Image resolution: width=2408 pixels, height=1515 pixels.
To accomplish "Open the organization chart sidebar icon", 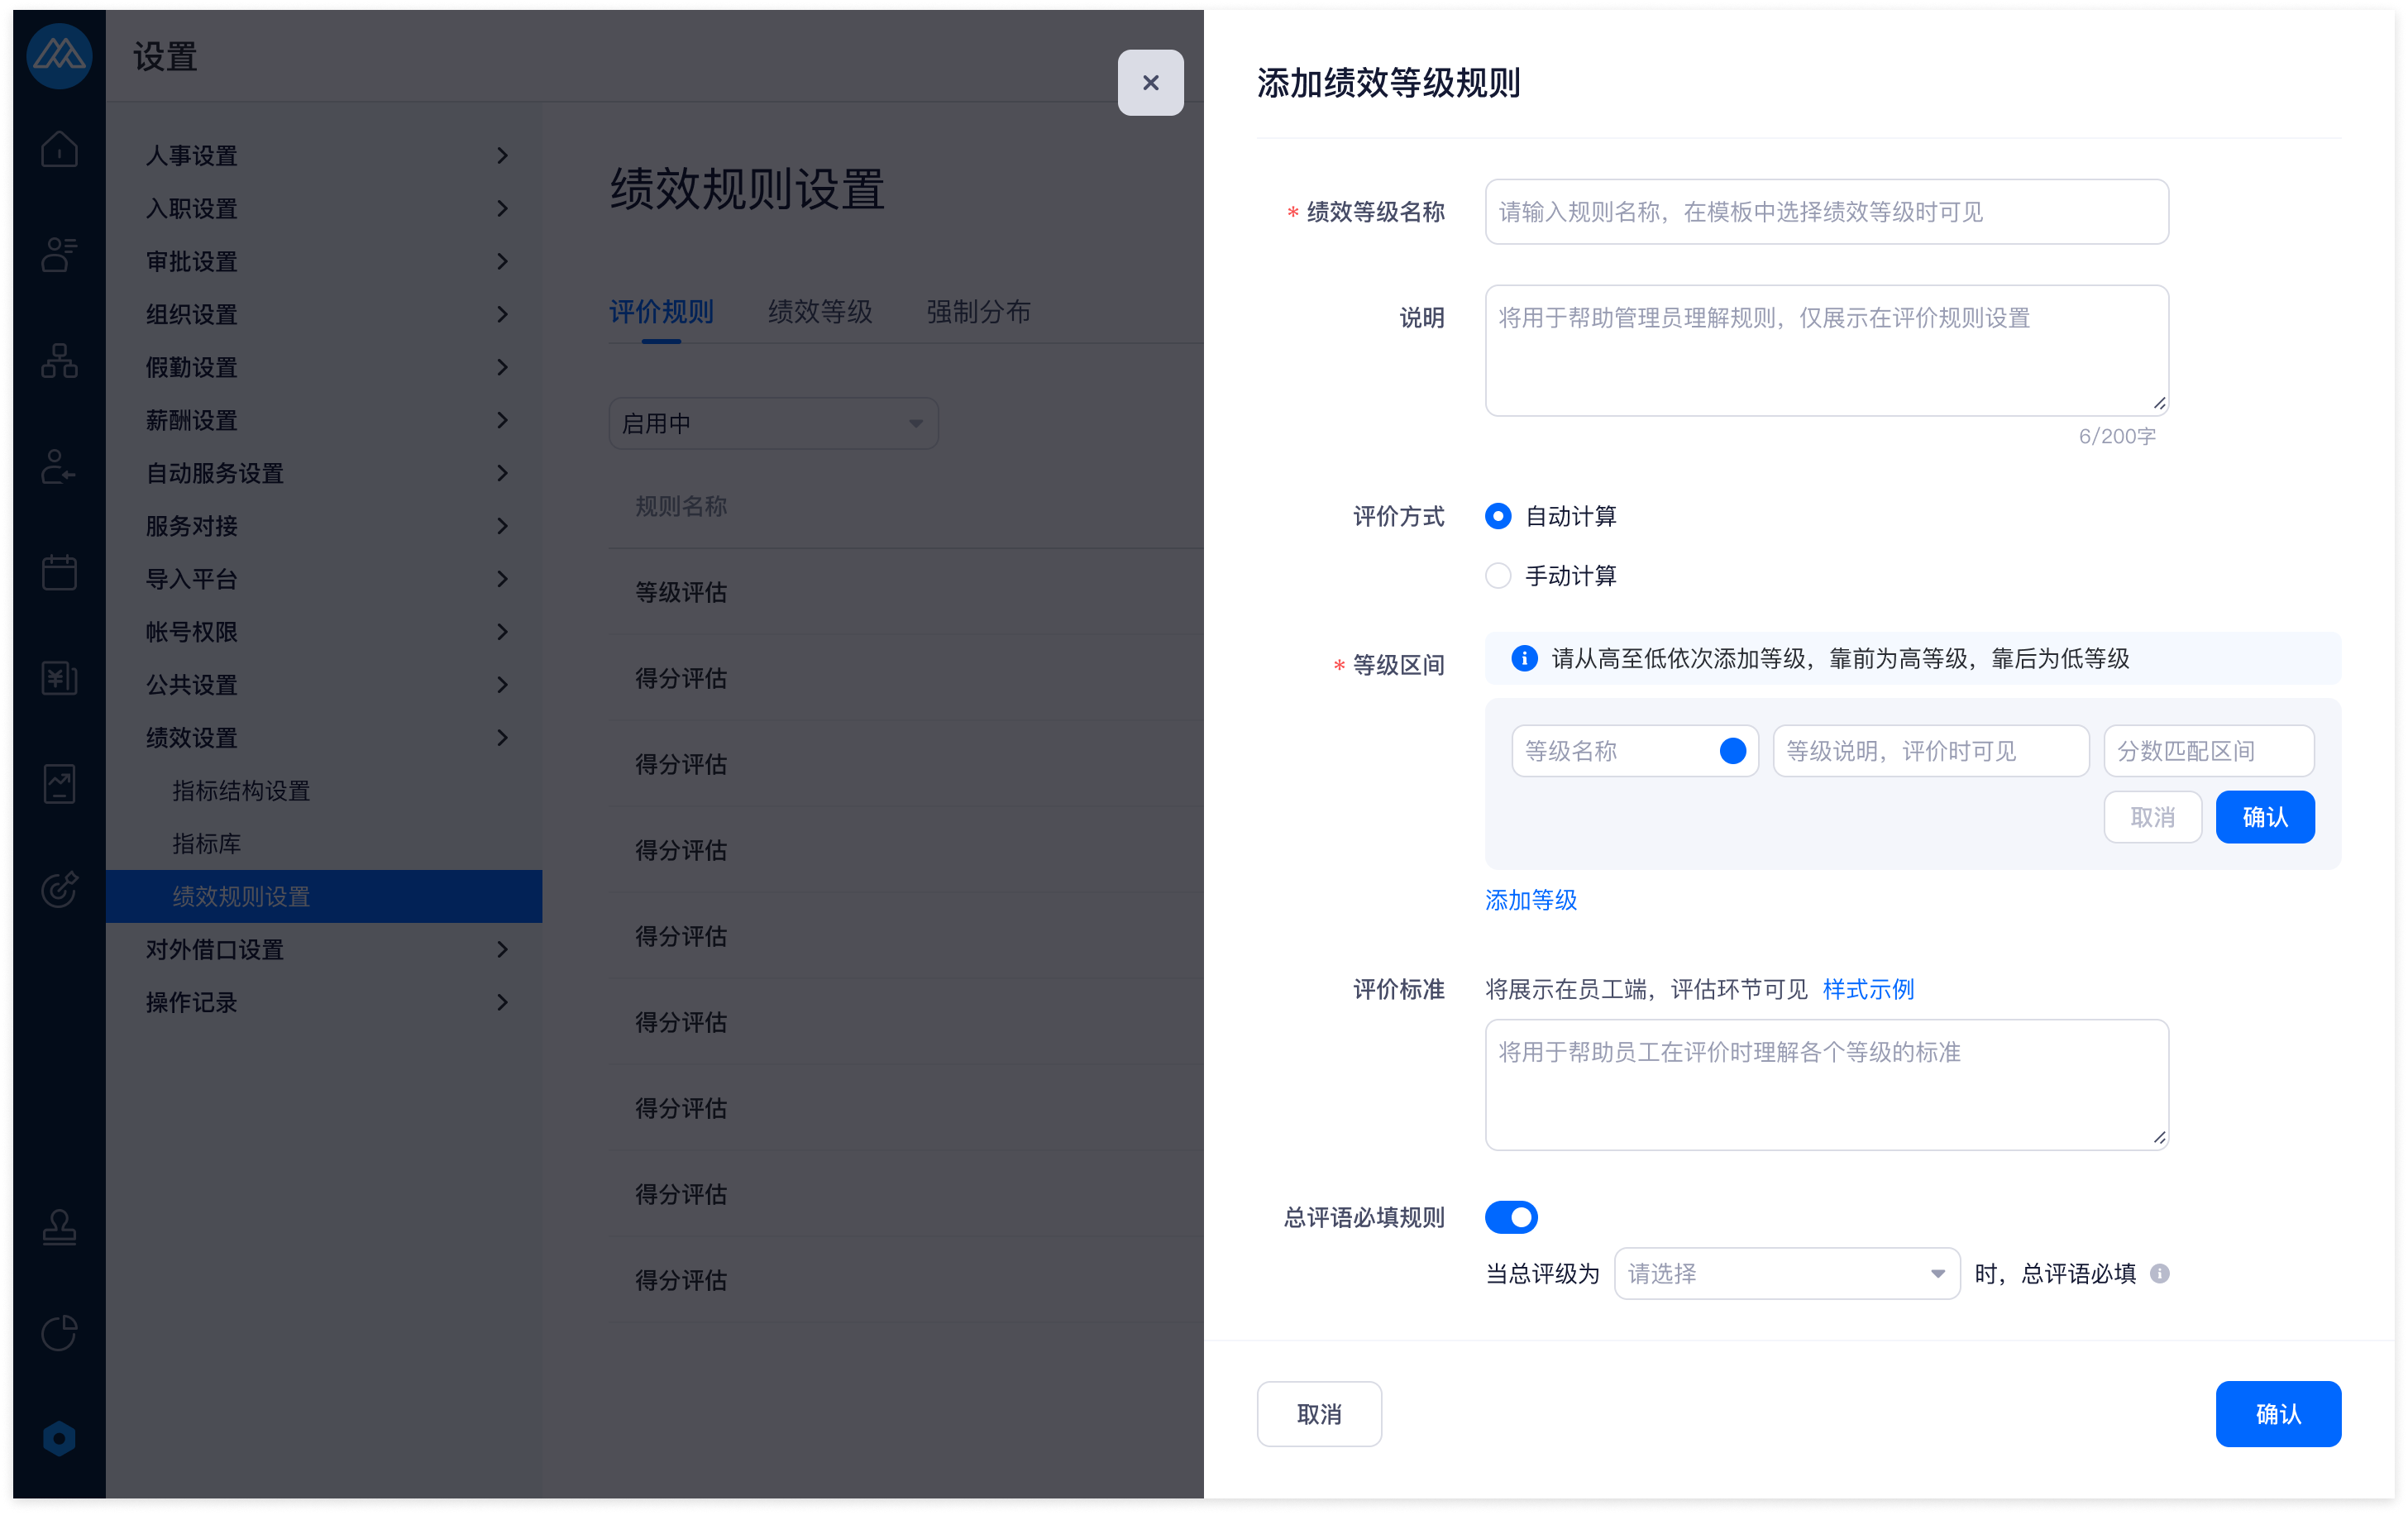I will (59, 361).
